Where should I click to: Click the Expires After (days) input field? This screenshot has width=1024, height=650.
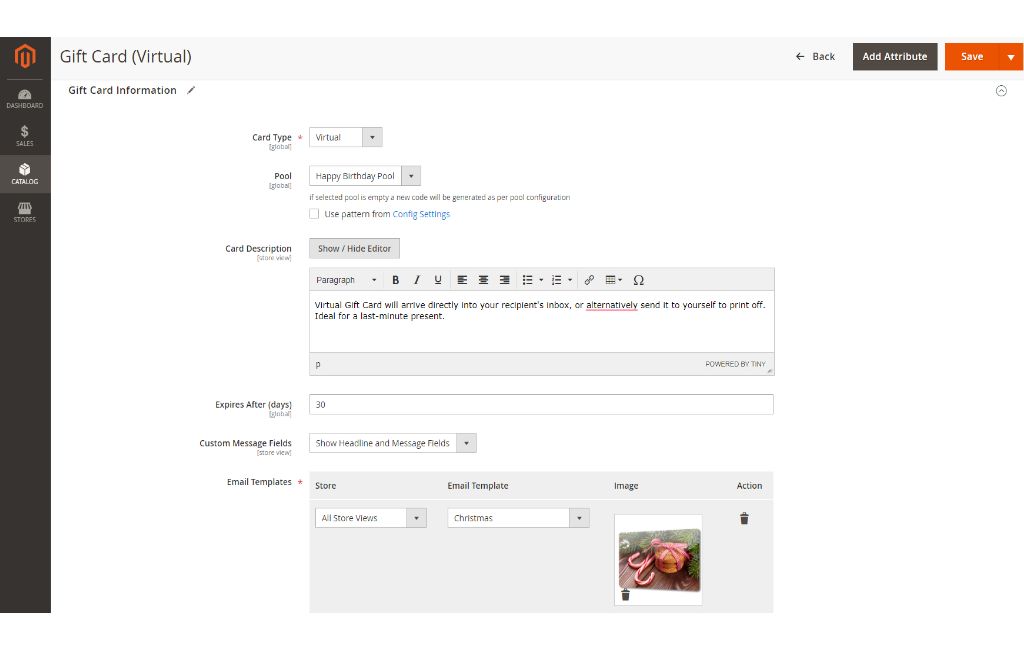pos(541,404)
